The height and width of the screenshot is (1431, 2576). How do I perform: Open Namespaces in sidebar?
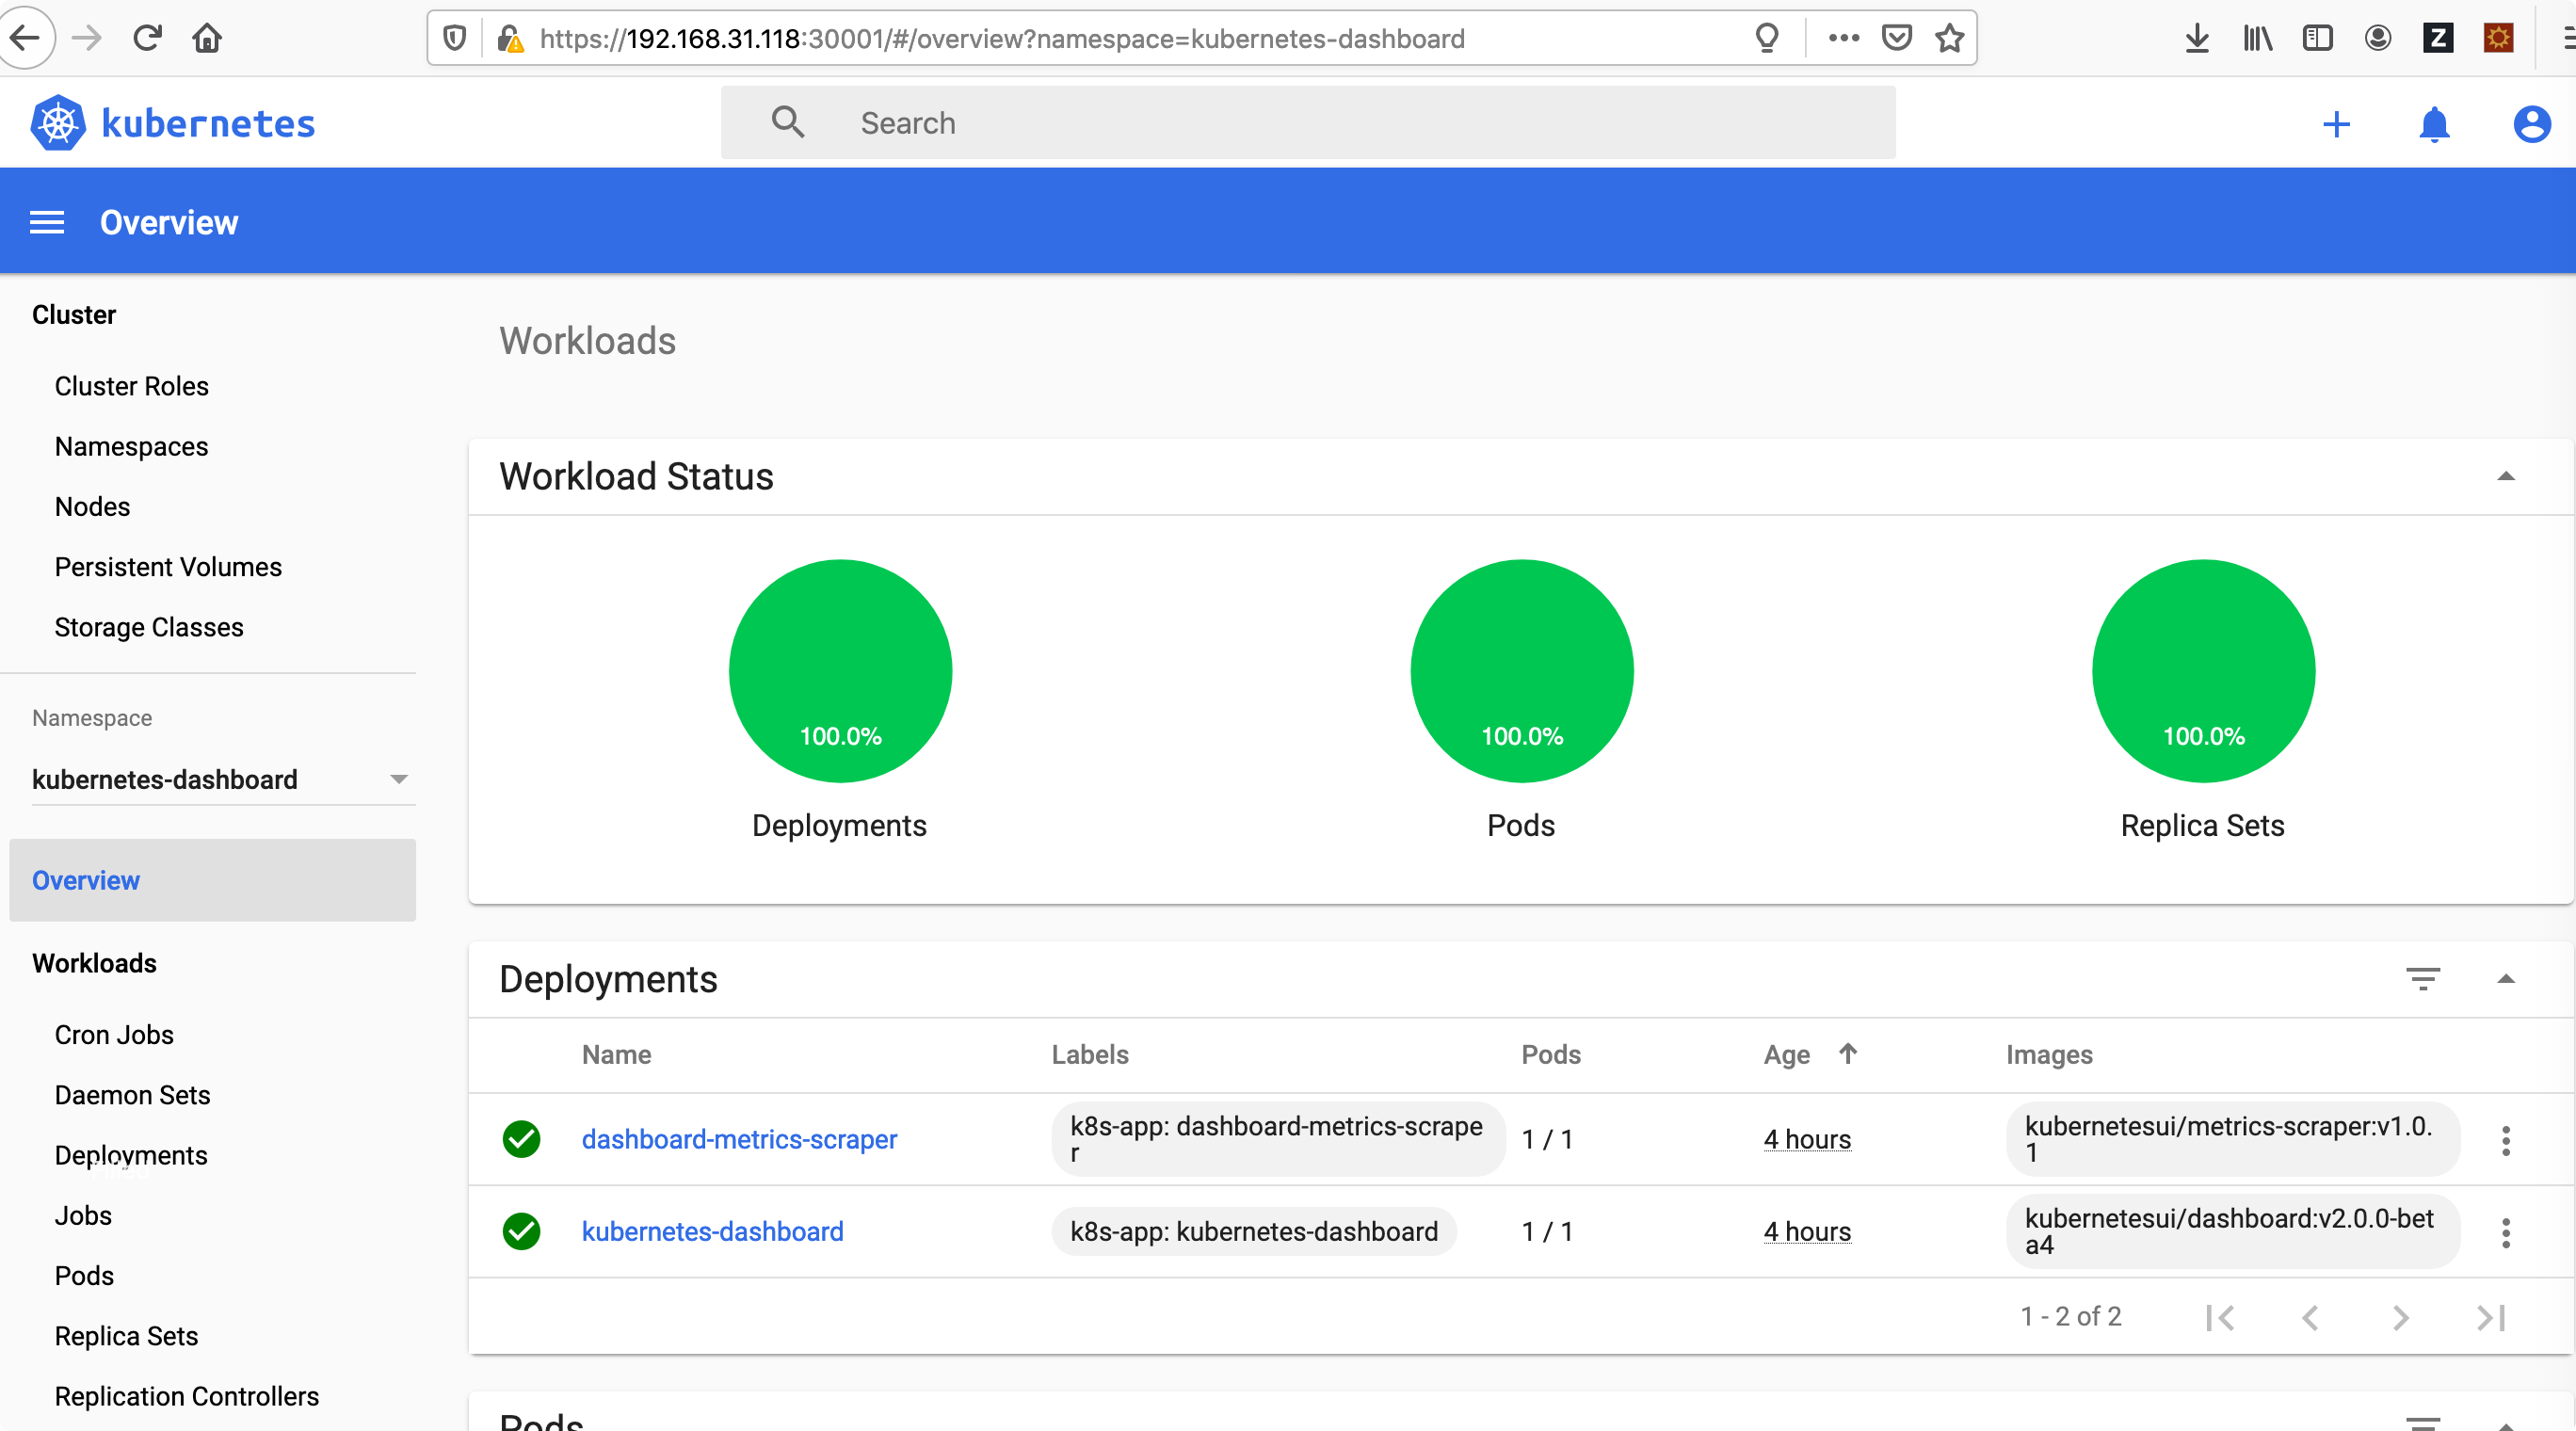131,446
